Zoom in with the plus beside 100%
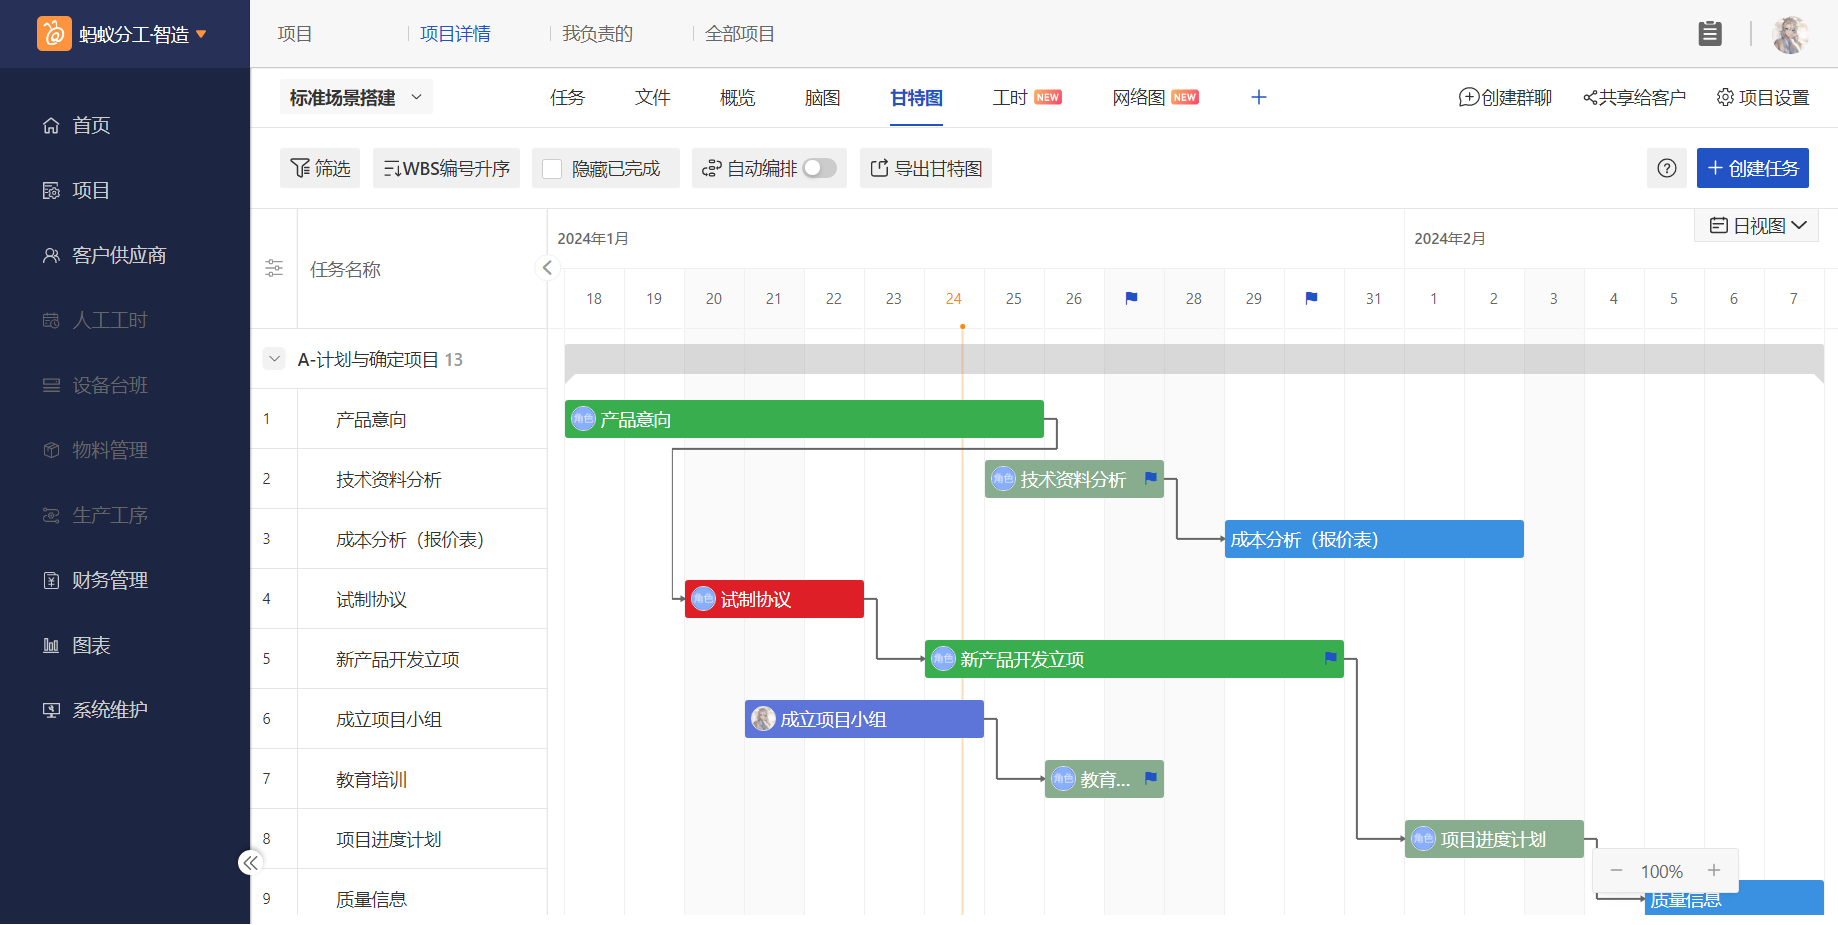 (x=1714, y=870)
